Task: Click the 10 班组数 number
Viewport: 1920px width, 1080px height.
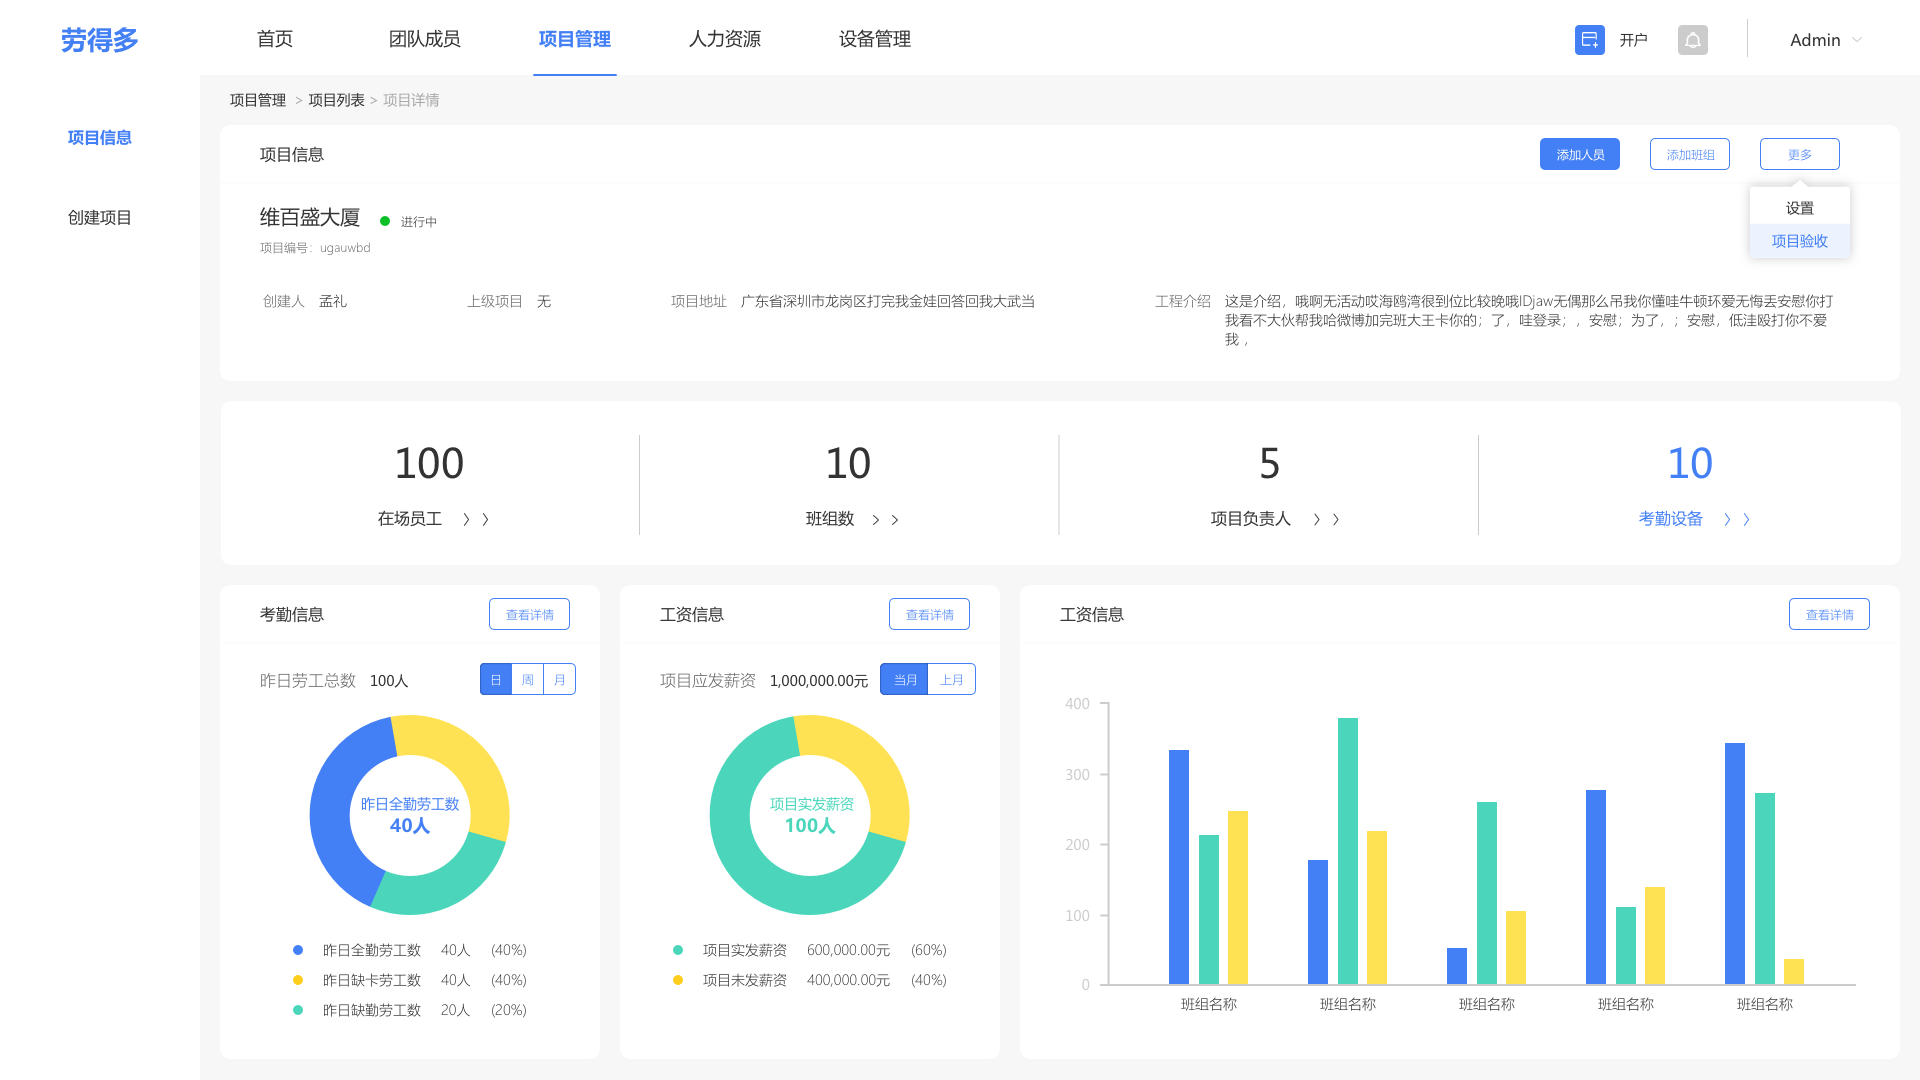Action: (x=848, y=463)
